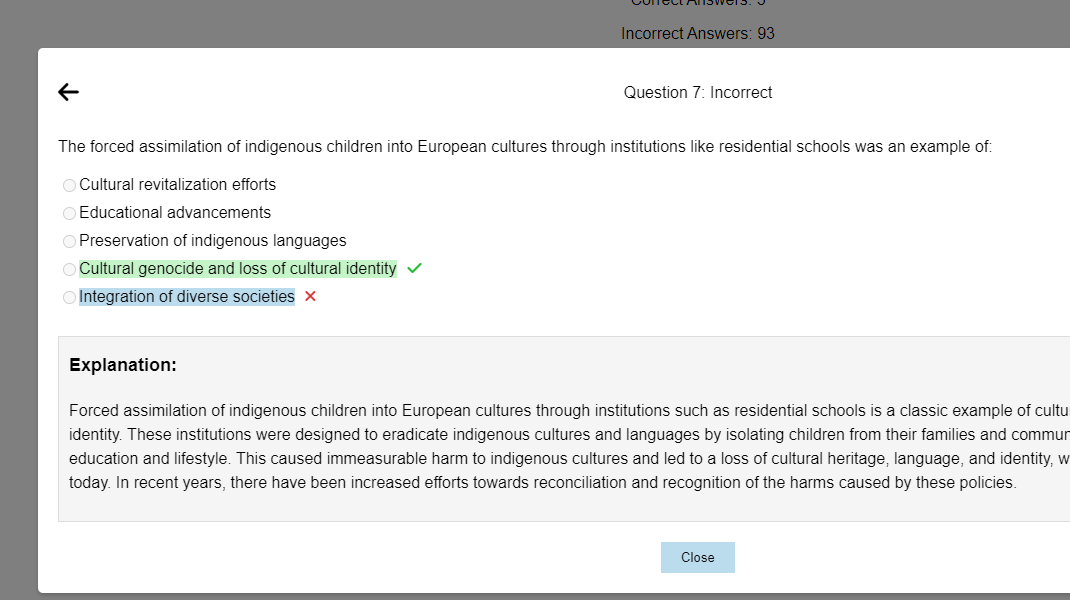Image resolution: width=1070 pixels, height=600 pixels.
Task: Click the 'Incorrect Answers: 93' text behind the dialog
Action: click(x=697, y=33)
